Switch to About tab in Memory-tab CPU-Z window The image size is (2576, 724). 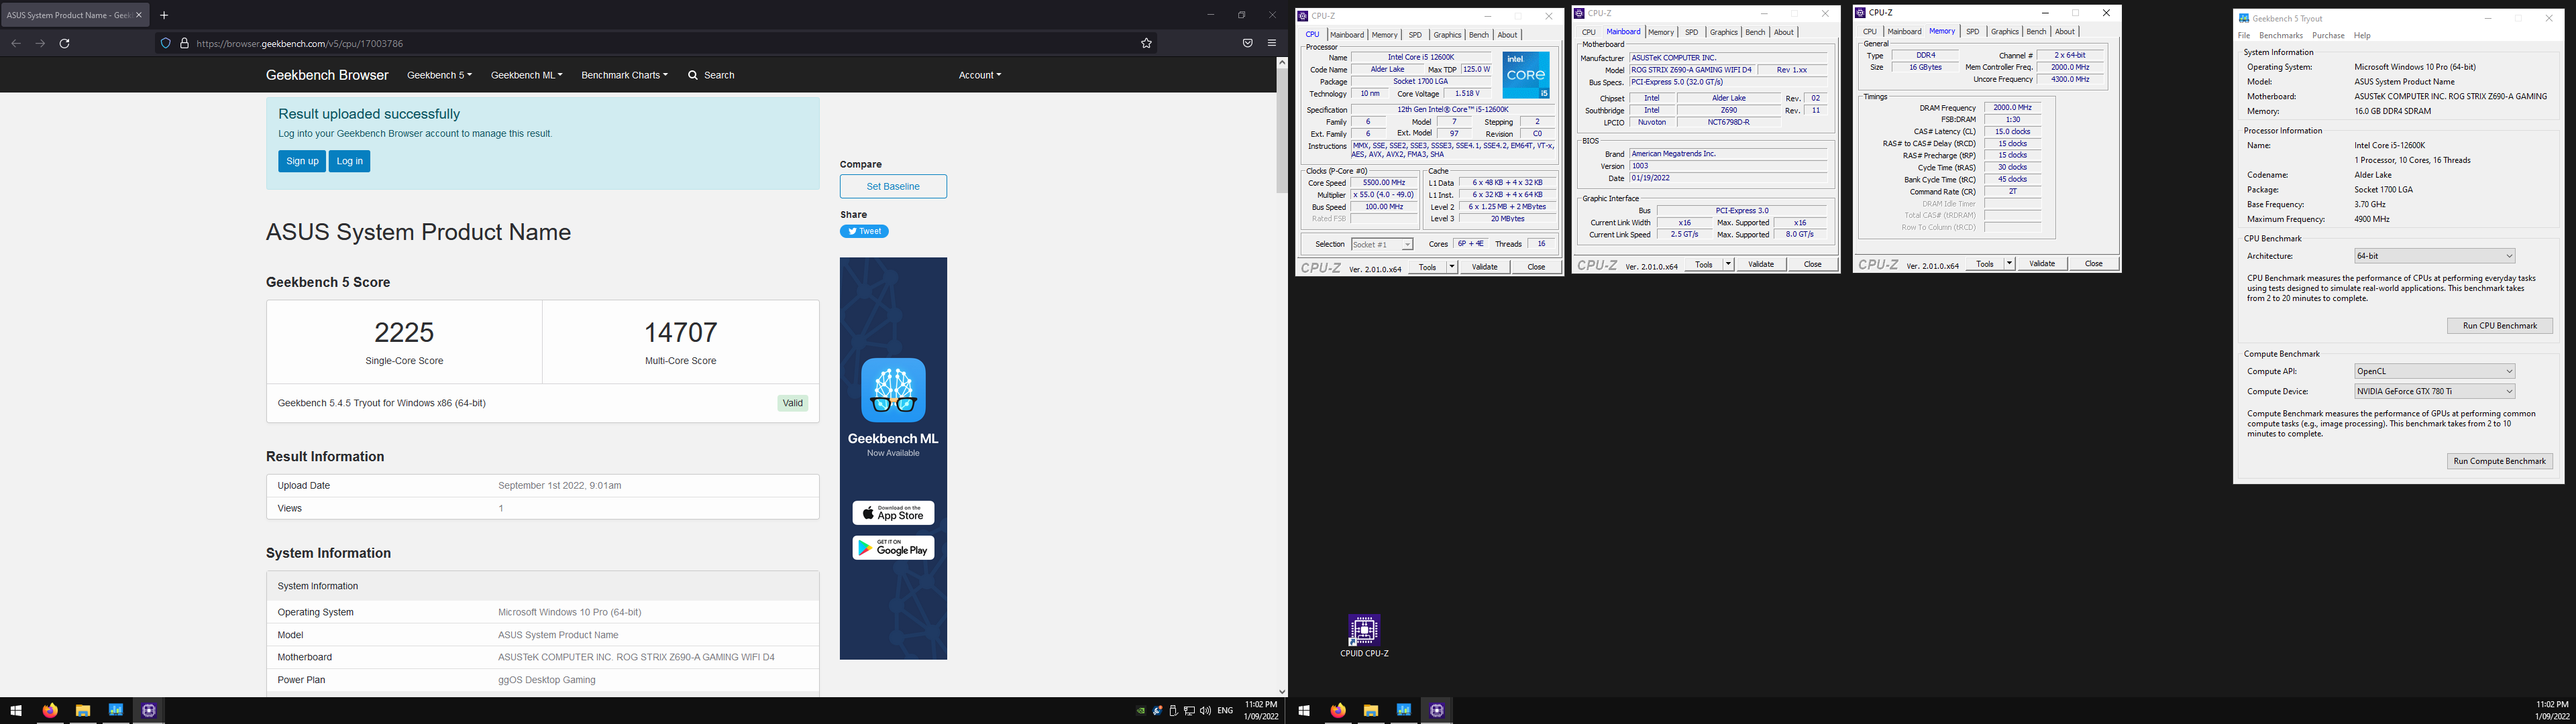[x=2065, y=32]
